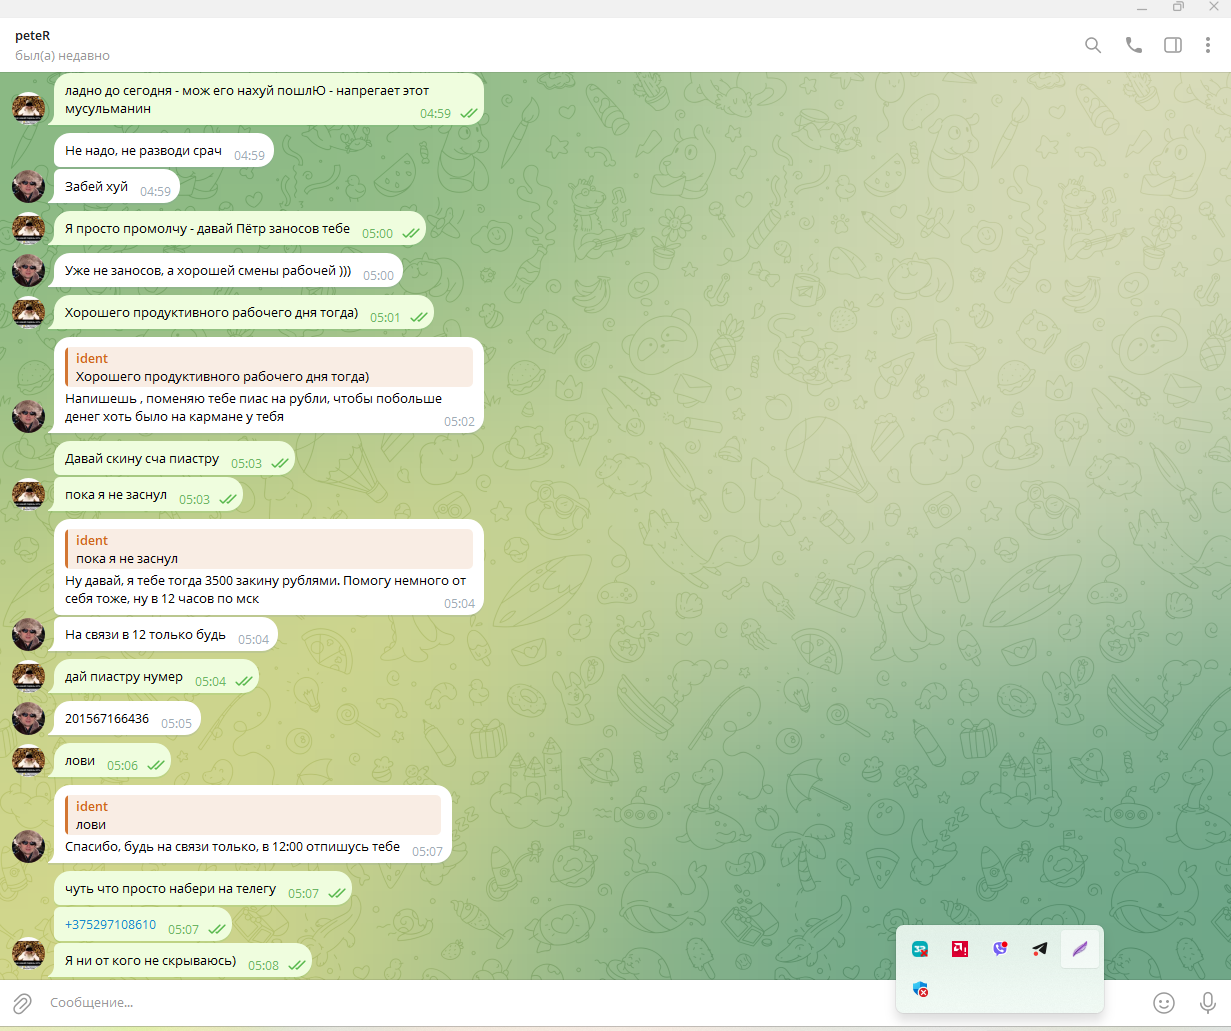Click the Viber icon in tray popup
The width and height of the screenshot is (1231, 1031).
coord(1000,949)
